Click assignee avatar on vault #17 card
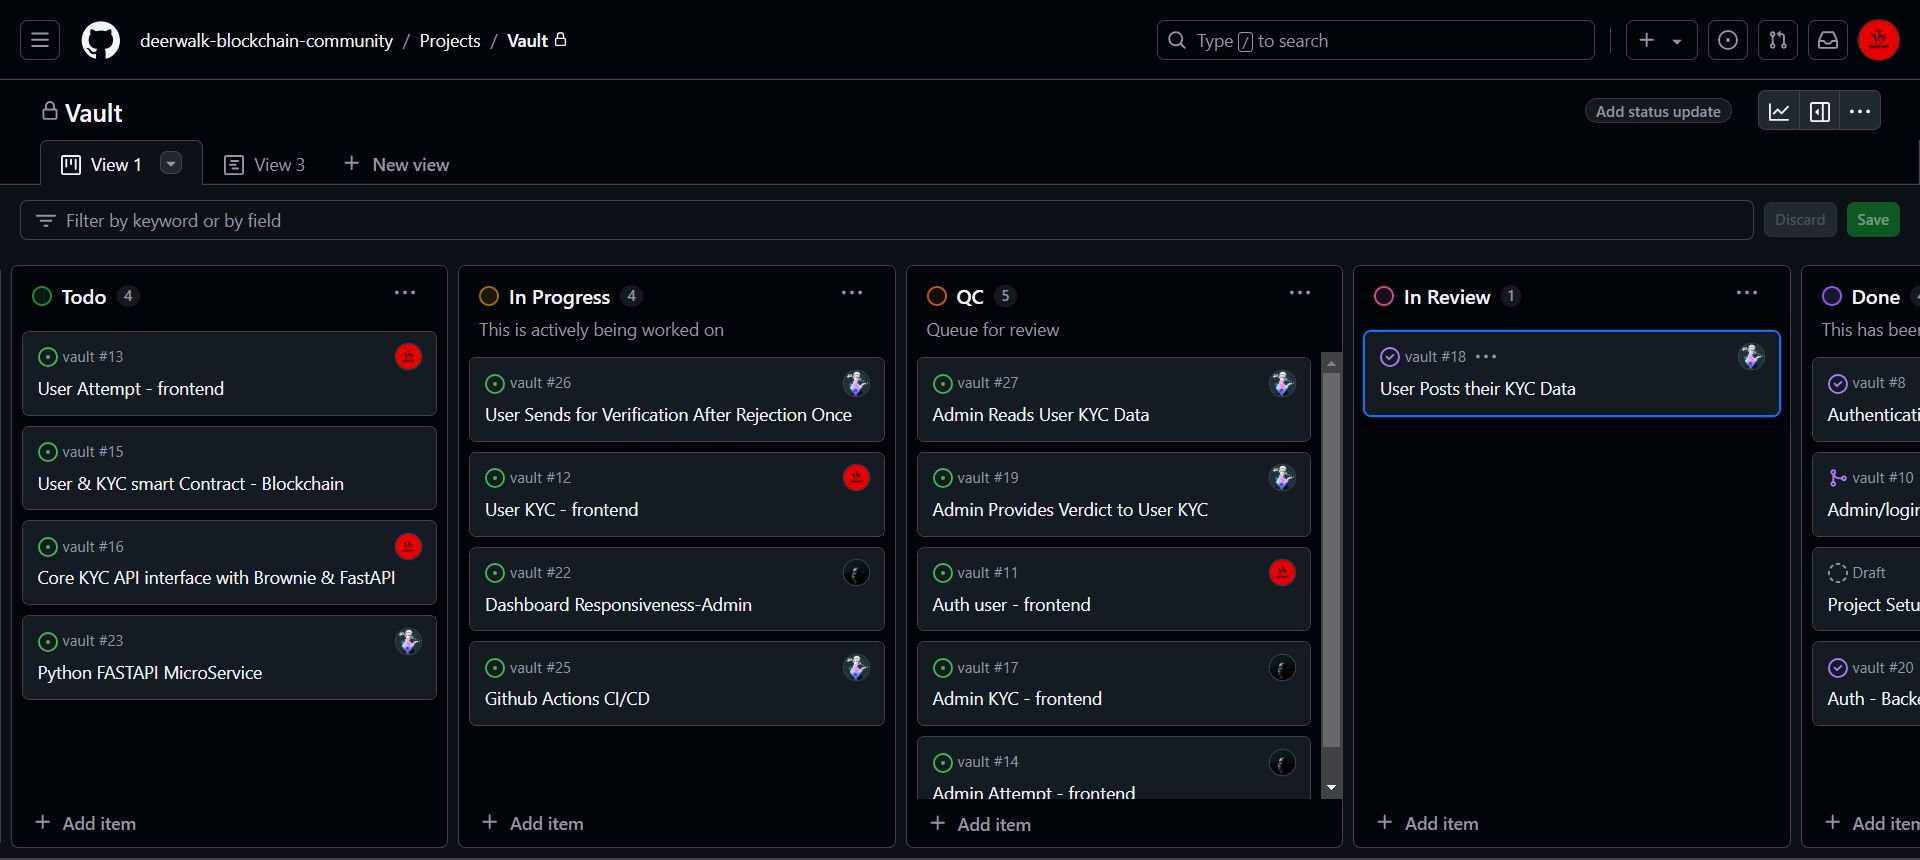 [1282, 667]
